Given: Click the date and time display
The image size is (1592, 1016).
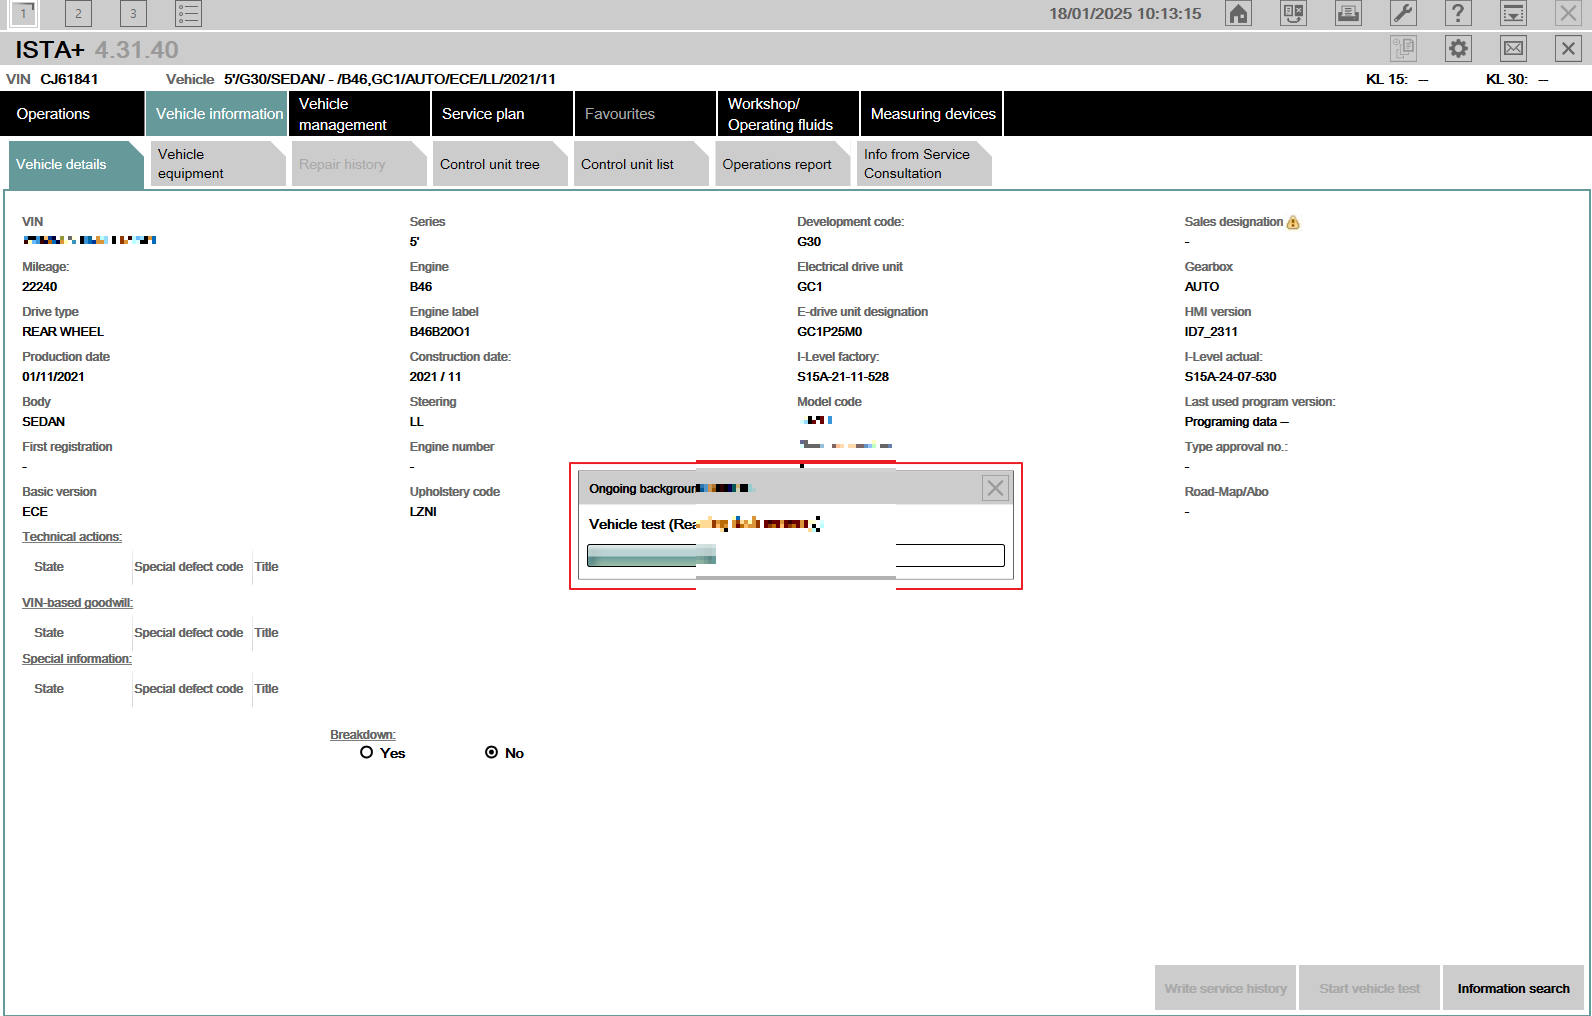Looking at the screenshot, I should (x=1125, y=14).
